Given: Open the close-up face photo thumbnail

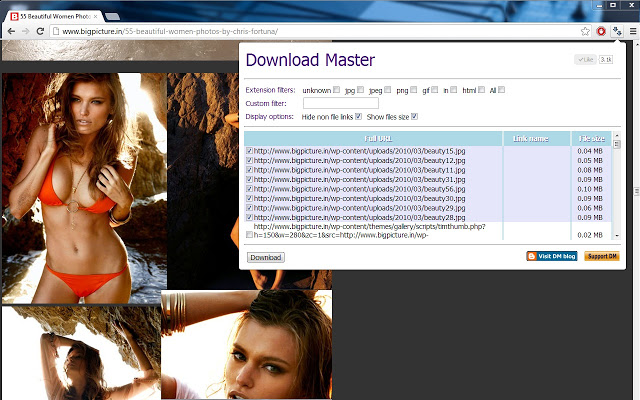Looking at the screenshot, I should (x=247, y=345).
